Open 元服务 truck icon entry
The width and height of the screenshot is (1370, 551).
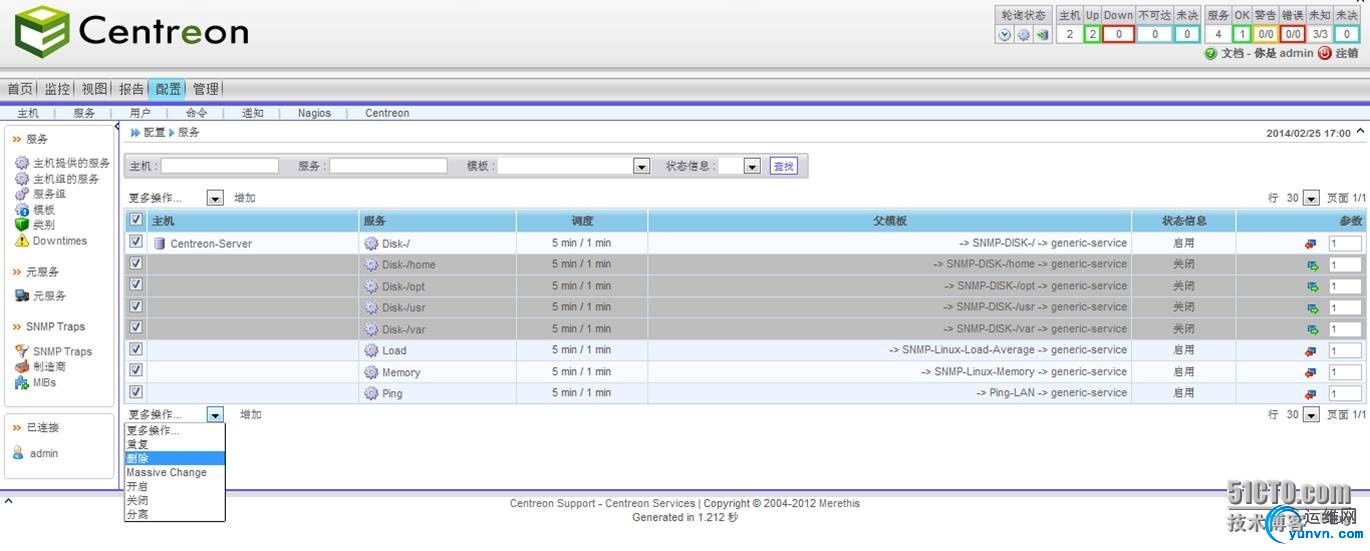(x=22, y=296)
